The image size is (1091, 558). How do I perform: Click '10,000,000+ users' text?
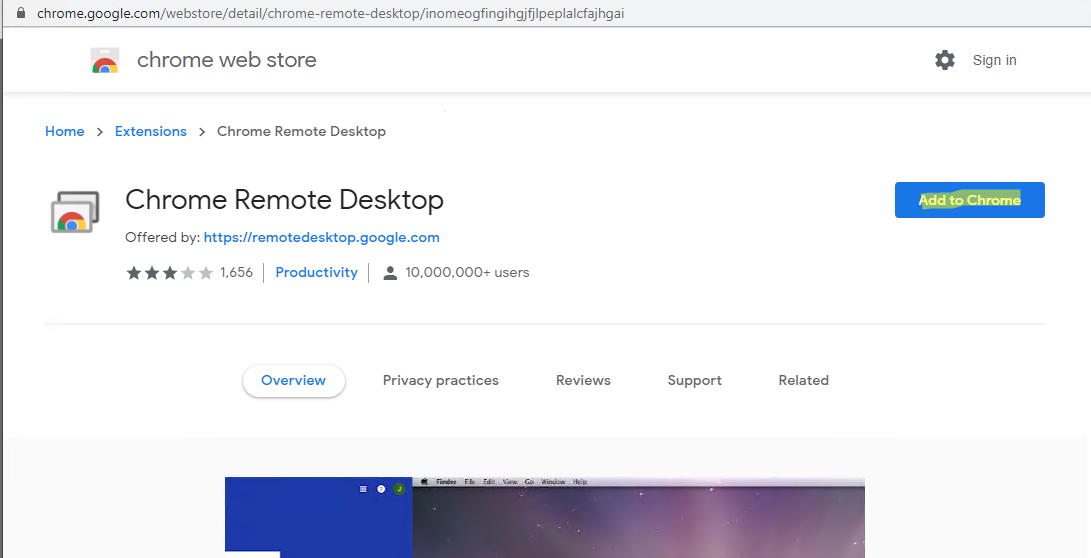[467, 273]
